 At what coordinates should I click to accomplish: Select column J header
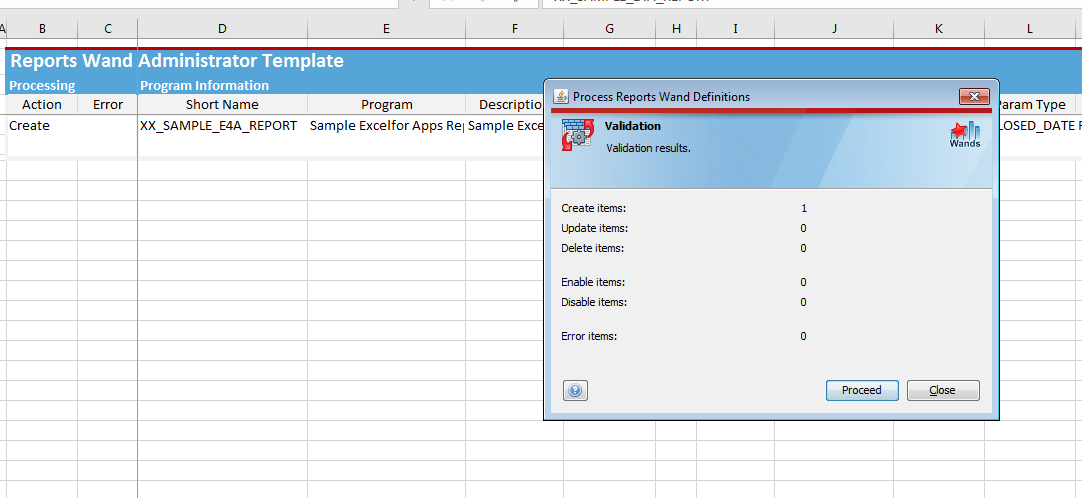coord(834,28)
